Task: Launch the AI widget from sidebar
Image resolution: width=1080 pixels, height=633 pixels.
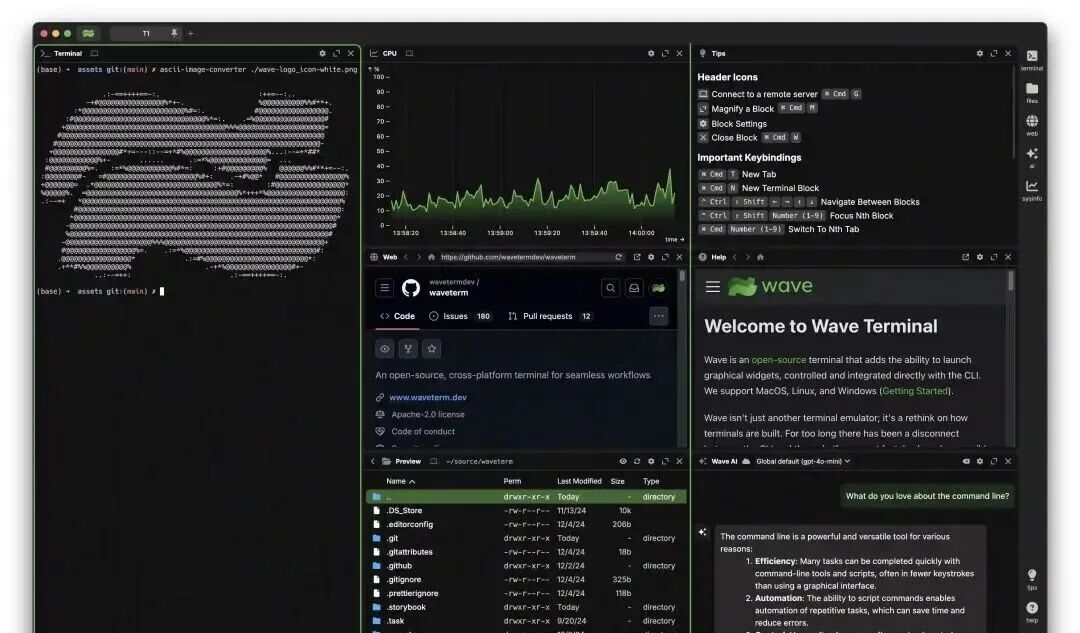Action: coord(1032,156)
